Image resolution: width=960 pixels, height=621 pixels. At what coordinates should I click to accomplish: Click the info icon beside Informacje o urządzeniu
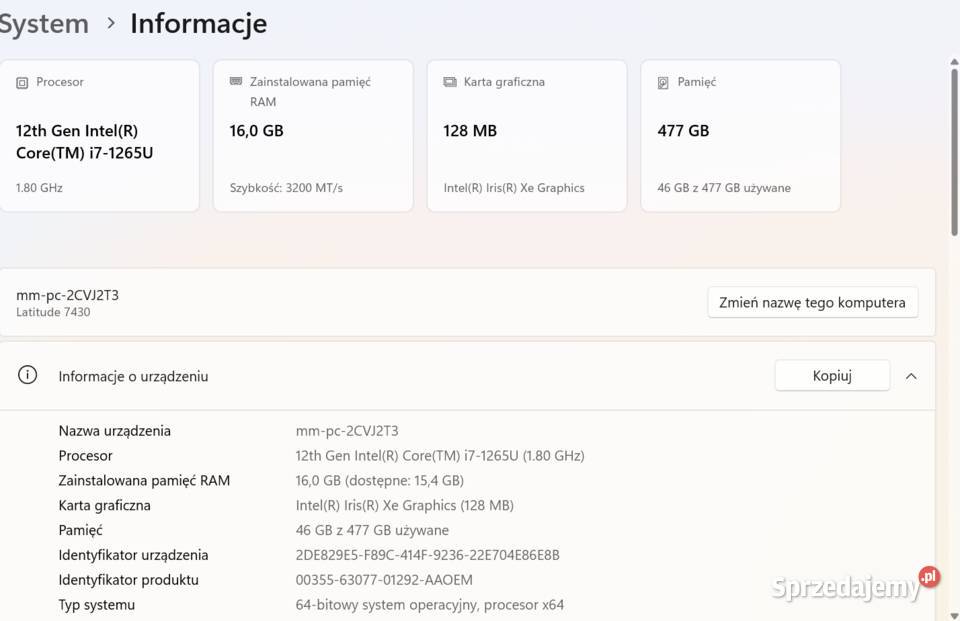click(x=28, y=375)
